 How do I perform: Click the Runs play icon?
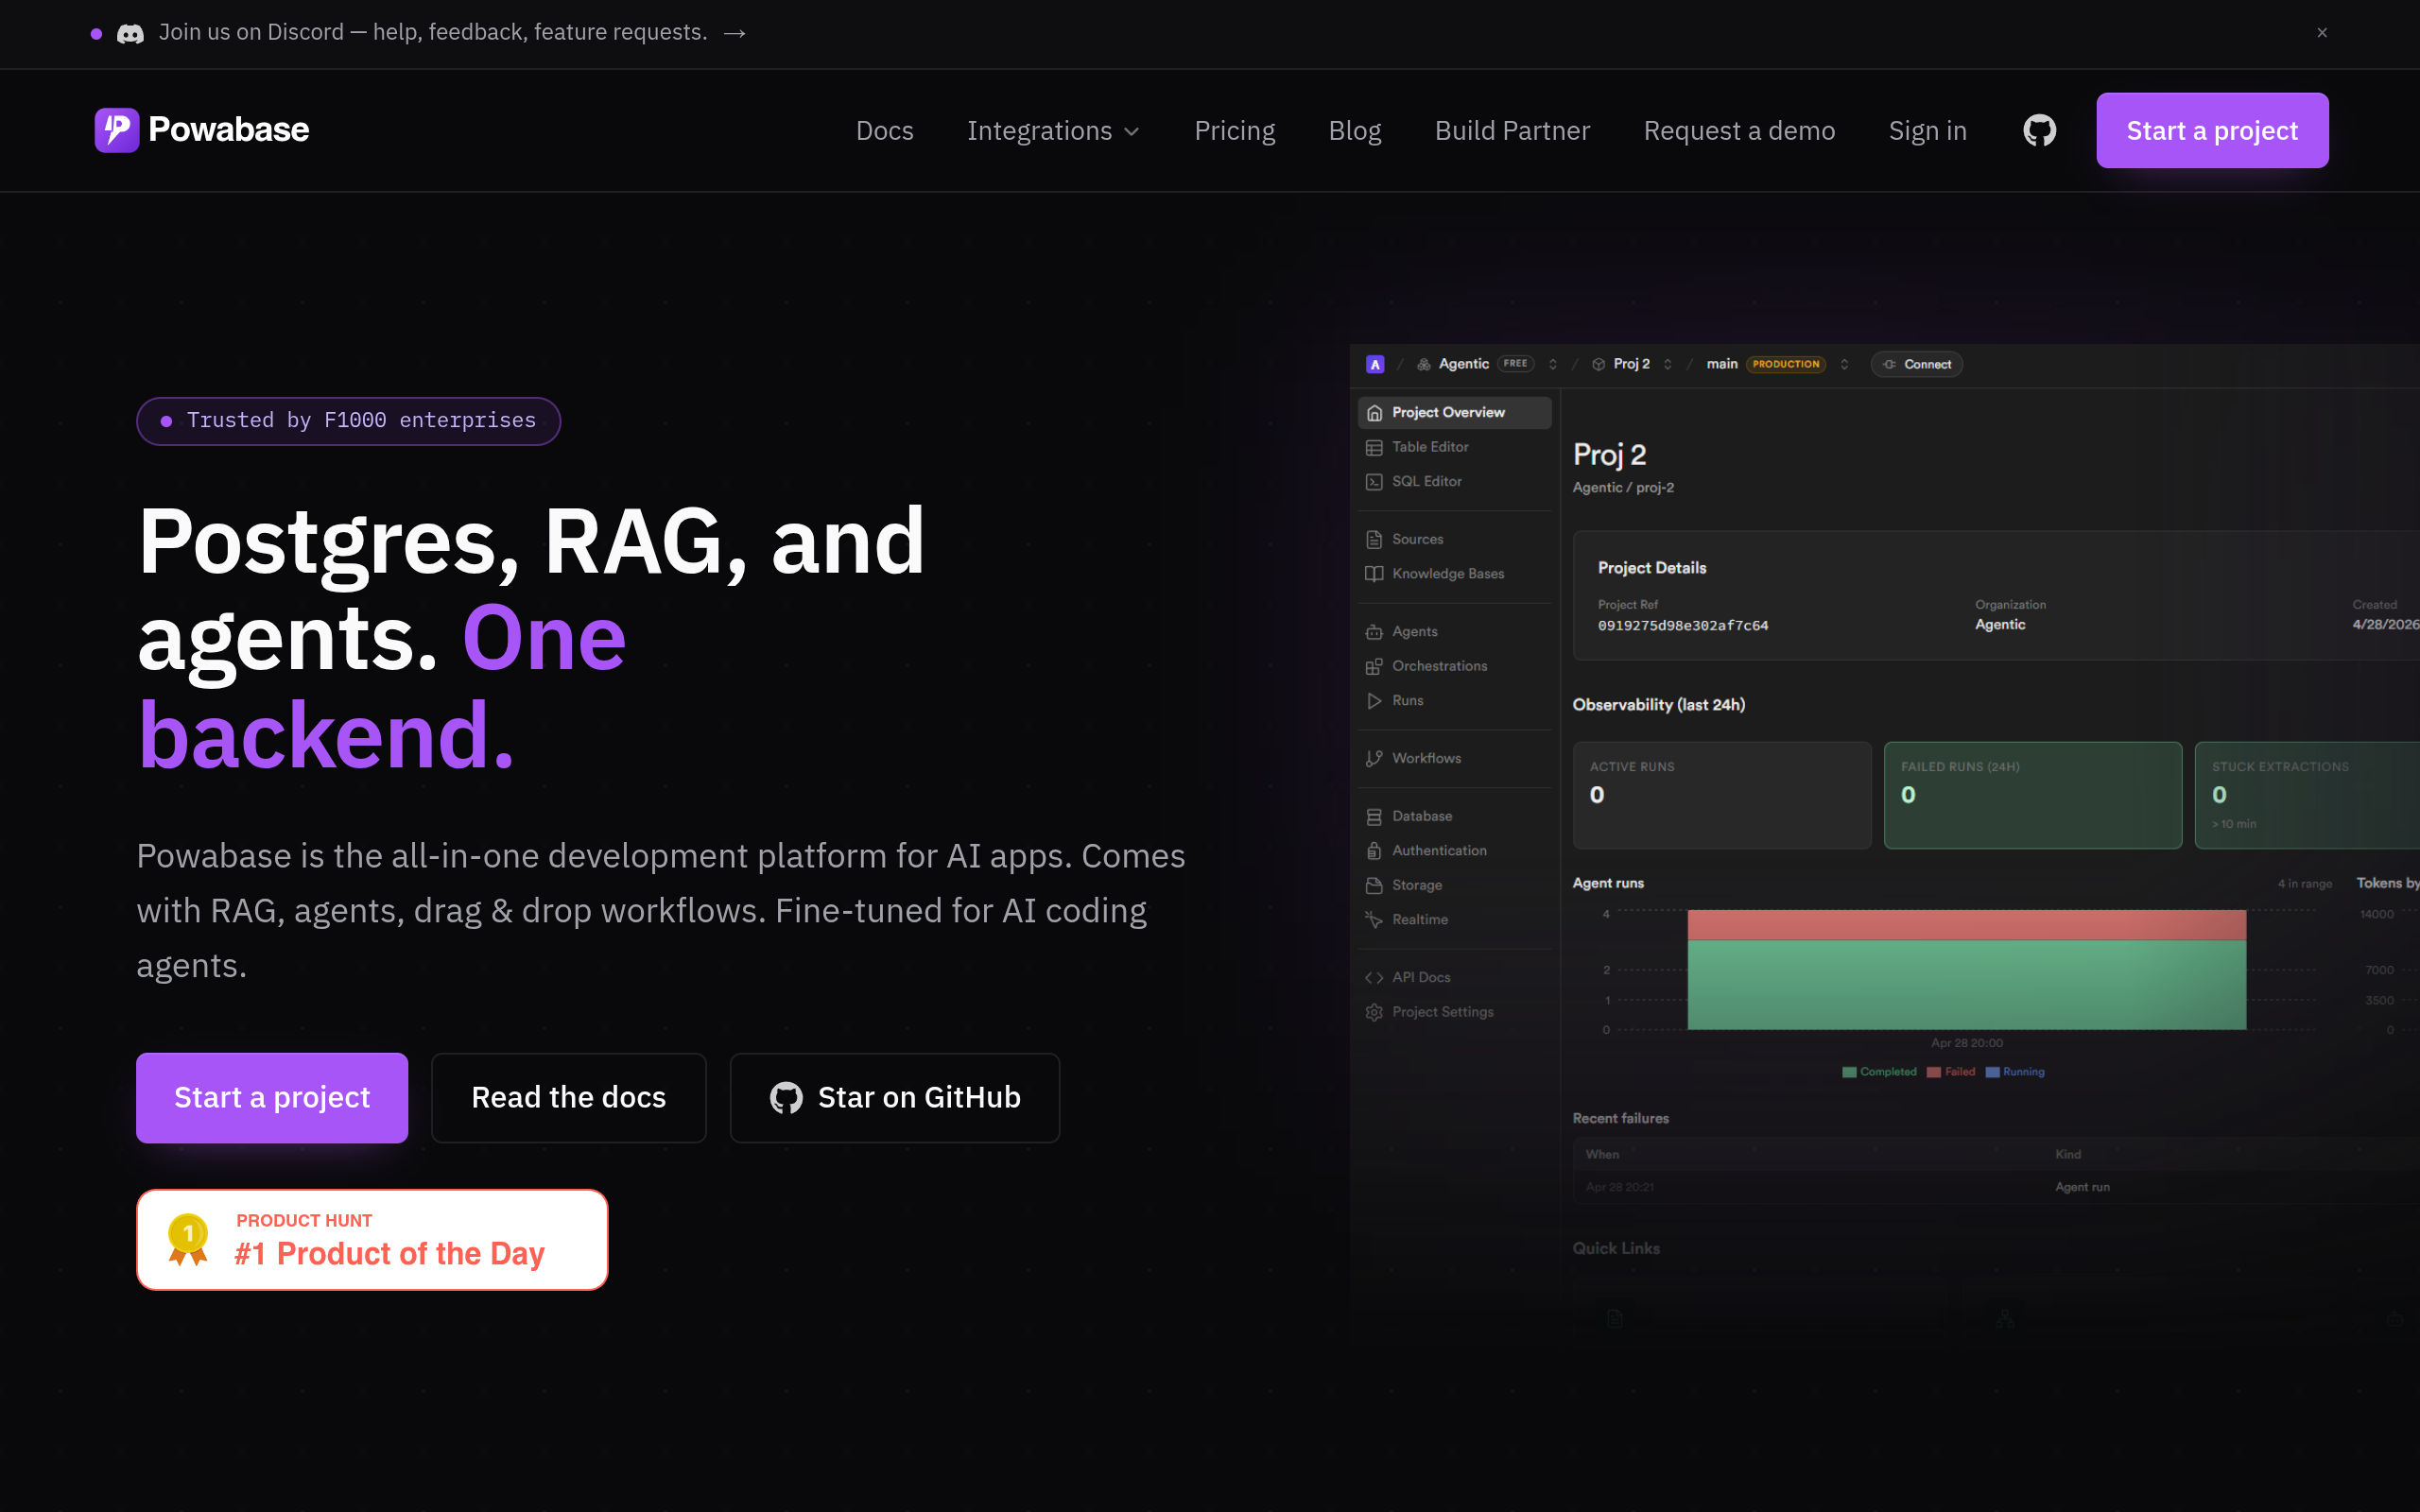(x=1374, y=700)
